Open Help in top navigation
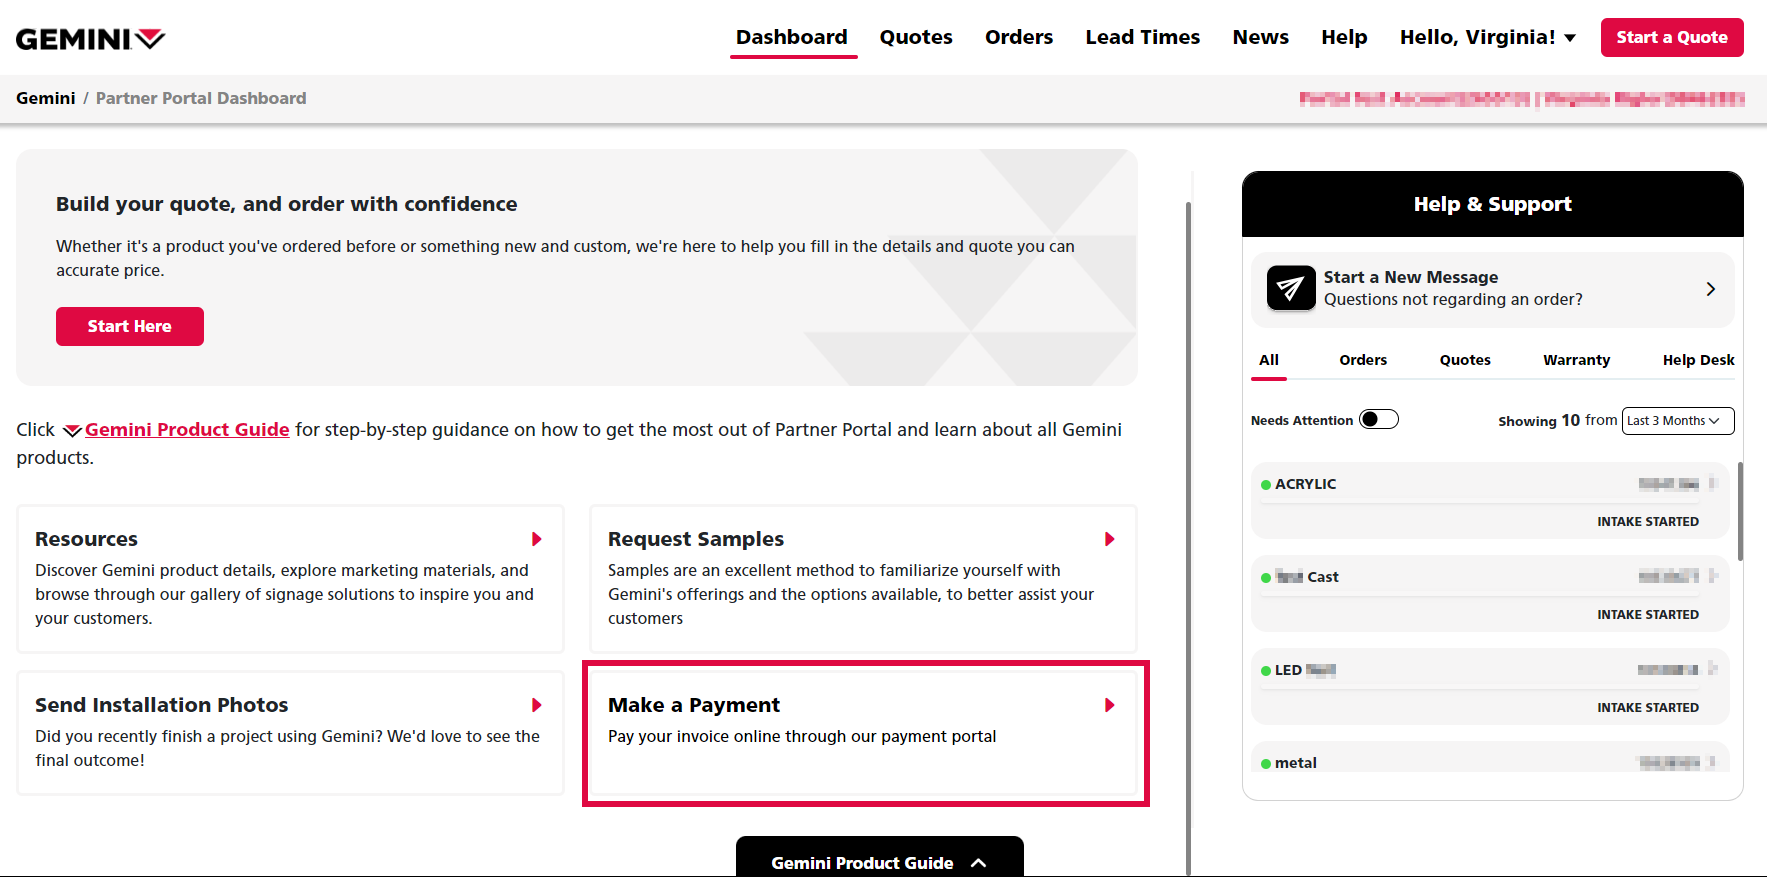Screen dimensions: 1767x877 [x=1344, y=37]
